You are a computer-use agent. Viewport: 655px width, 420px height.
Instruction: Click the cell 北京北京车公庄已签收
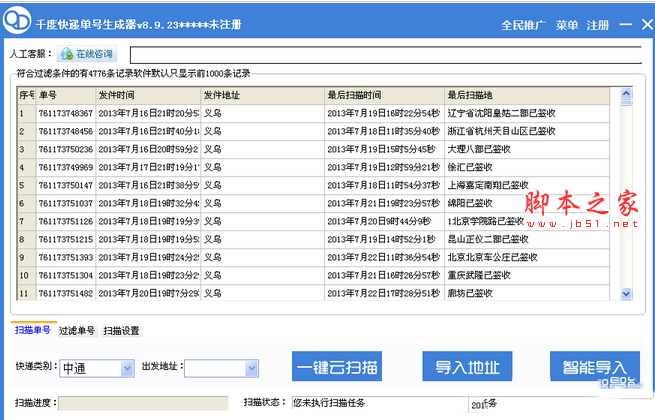coord(527,257)
